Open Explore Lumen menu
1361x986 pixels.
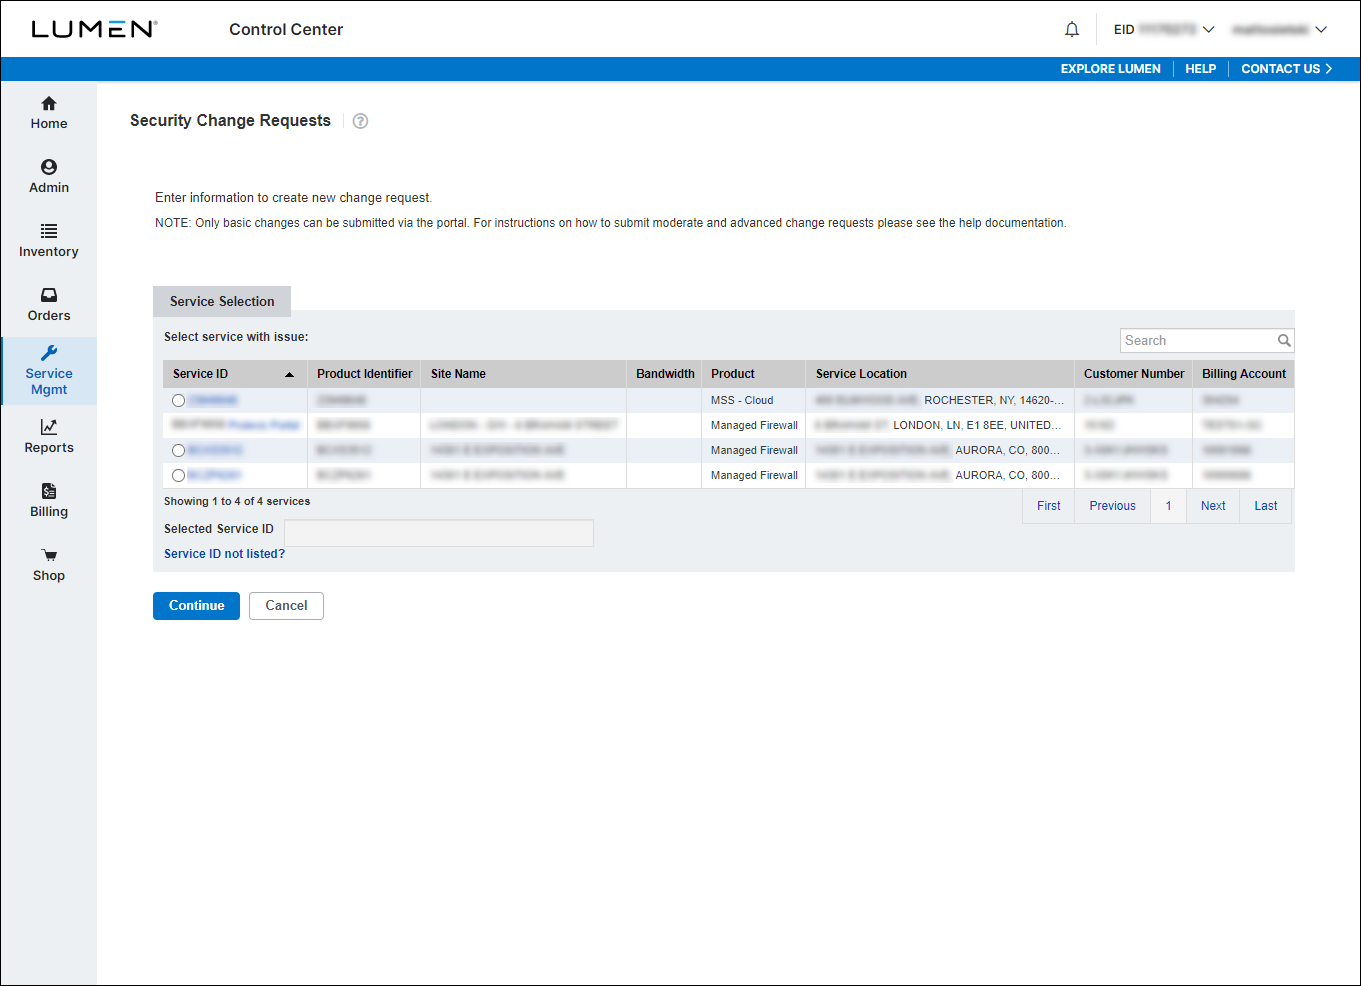(x=1111, y=69)
